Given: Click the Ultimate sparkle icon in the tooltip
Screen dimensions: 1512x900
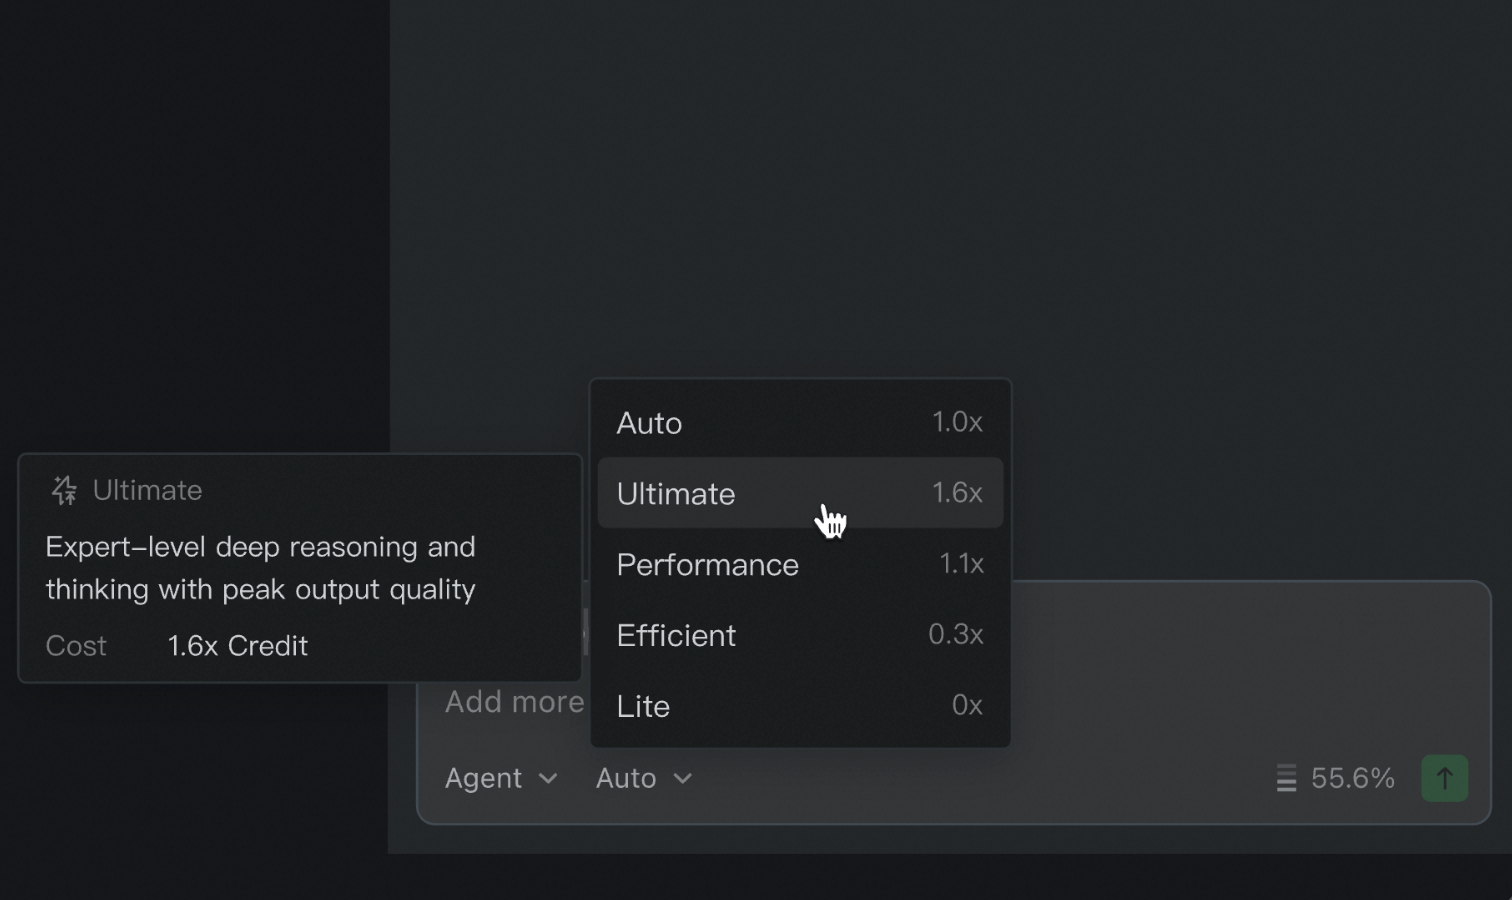Looking at the screenshot, I should pyautogui.click(x=65, y=490).
